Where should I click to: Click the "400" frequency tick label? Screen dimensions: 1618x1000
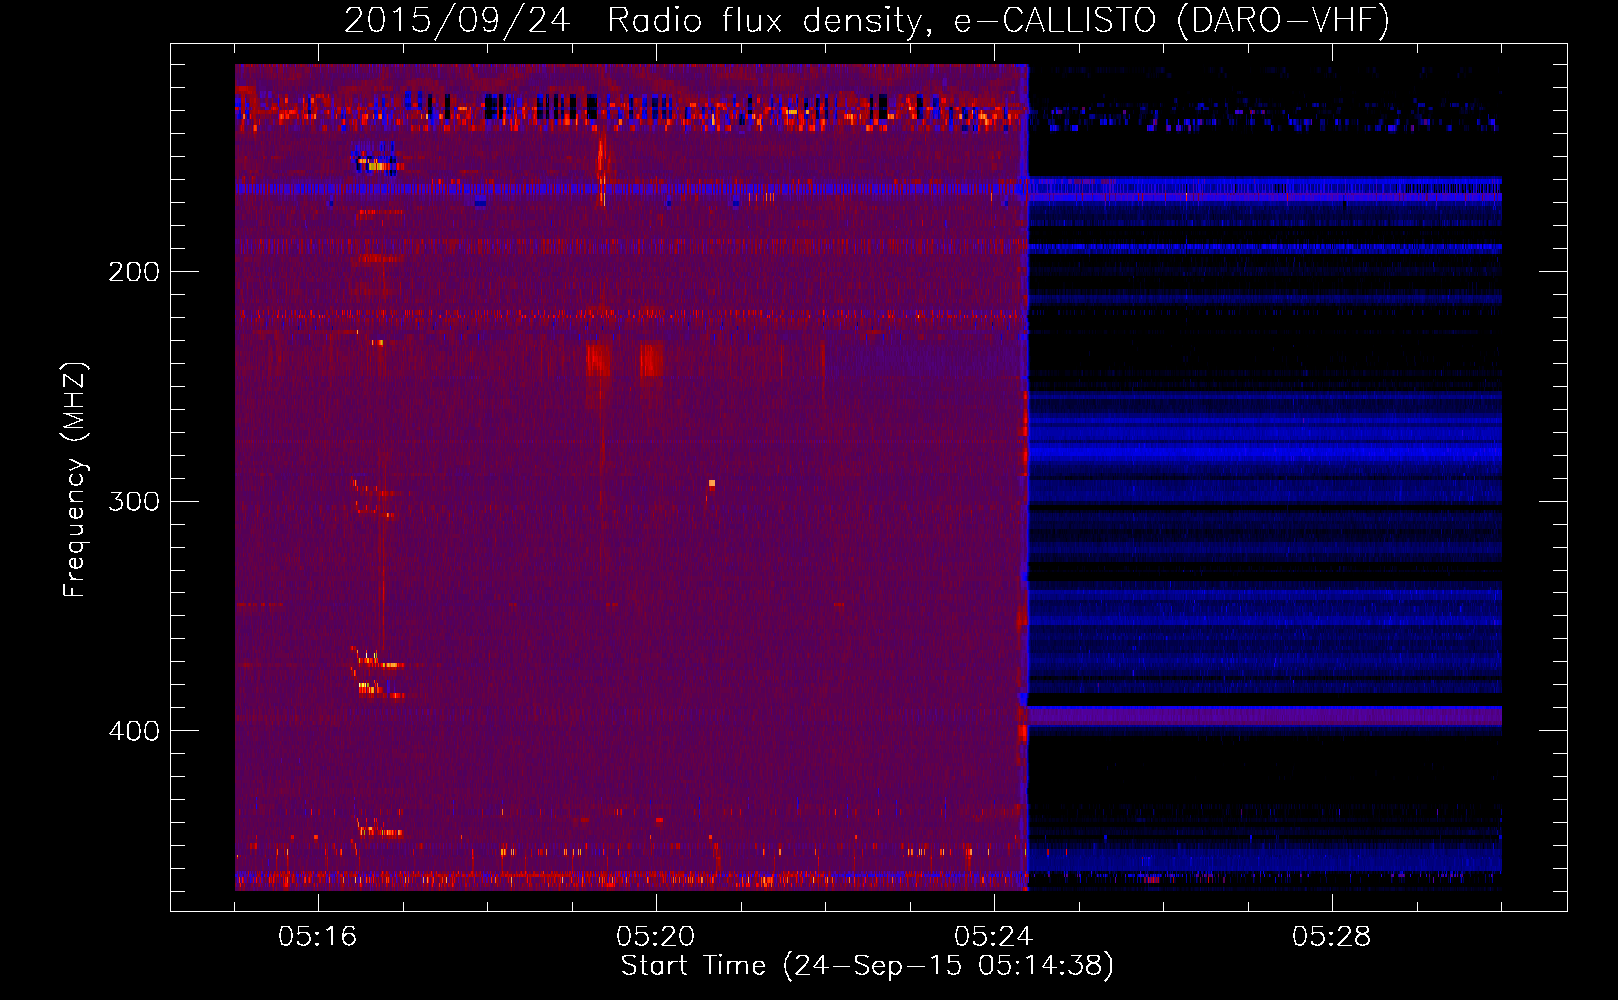pyautogui.click(x=134, y=732)
